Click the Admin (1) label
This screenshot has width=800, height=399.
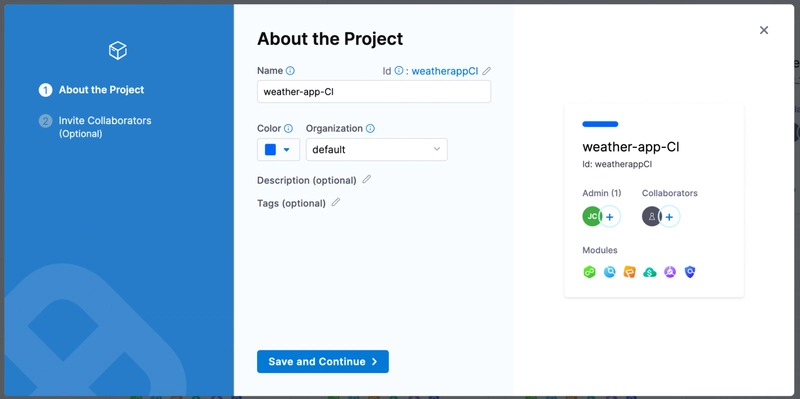click(x=602, y=193)
